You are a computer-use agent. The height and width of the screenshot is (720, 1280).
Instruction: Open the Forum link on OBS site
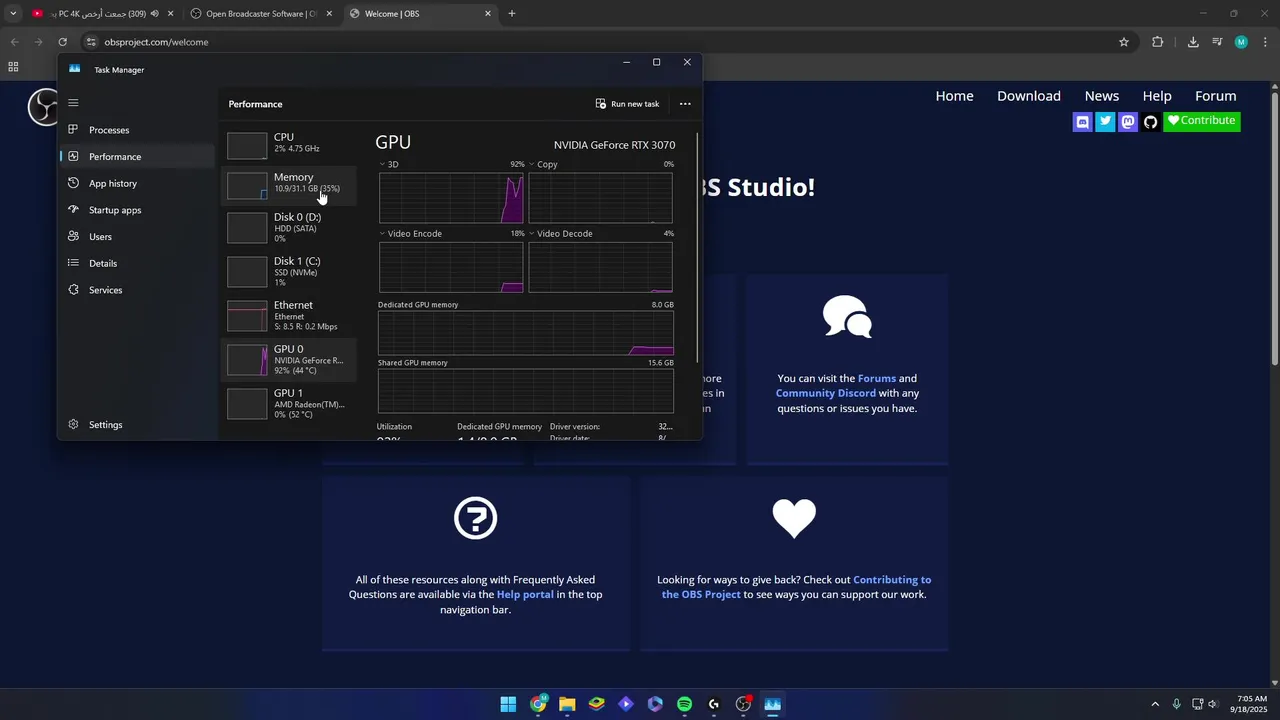point(1216,96)
